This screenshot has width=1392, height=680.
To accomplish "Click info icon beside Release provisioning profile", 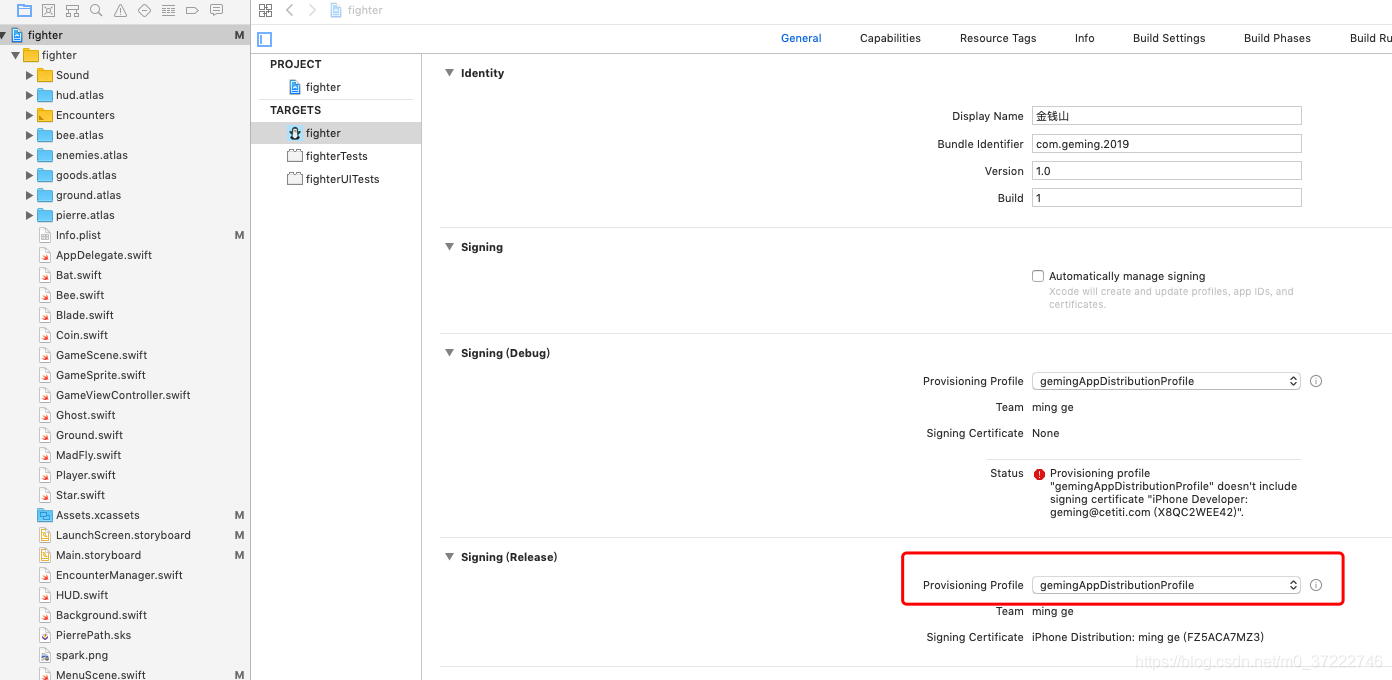I will [x=1316, y=585].
